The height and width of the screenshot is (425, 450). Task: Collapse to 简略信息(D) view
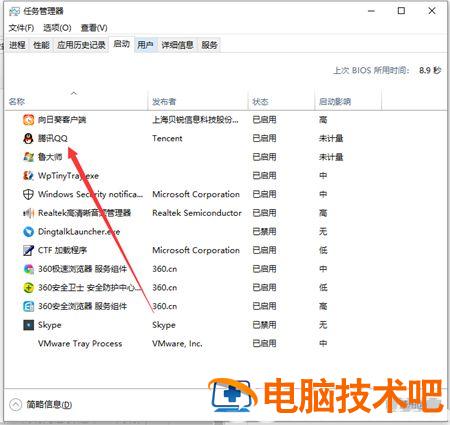tap(41, 405)
